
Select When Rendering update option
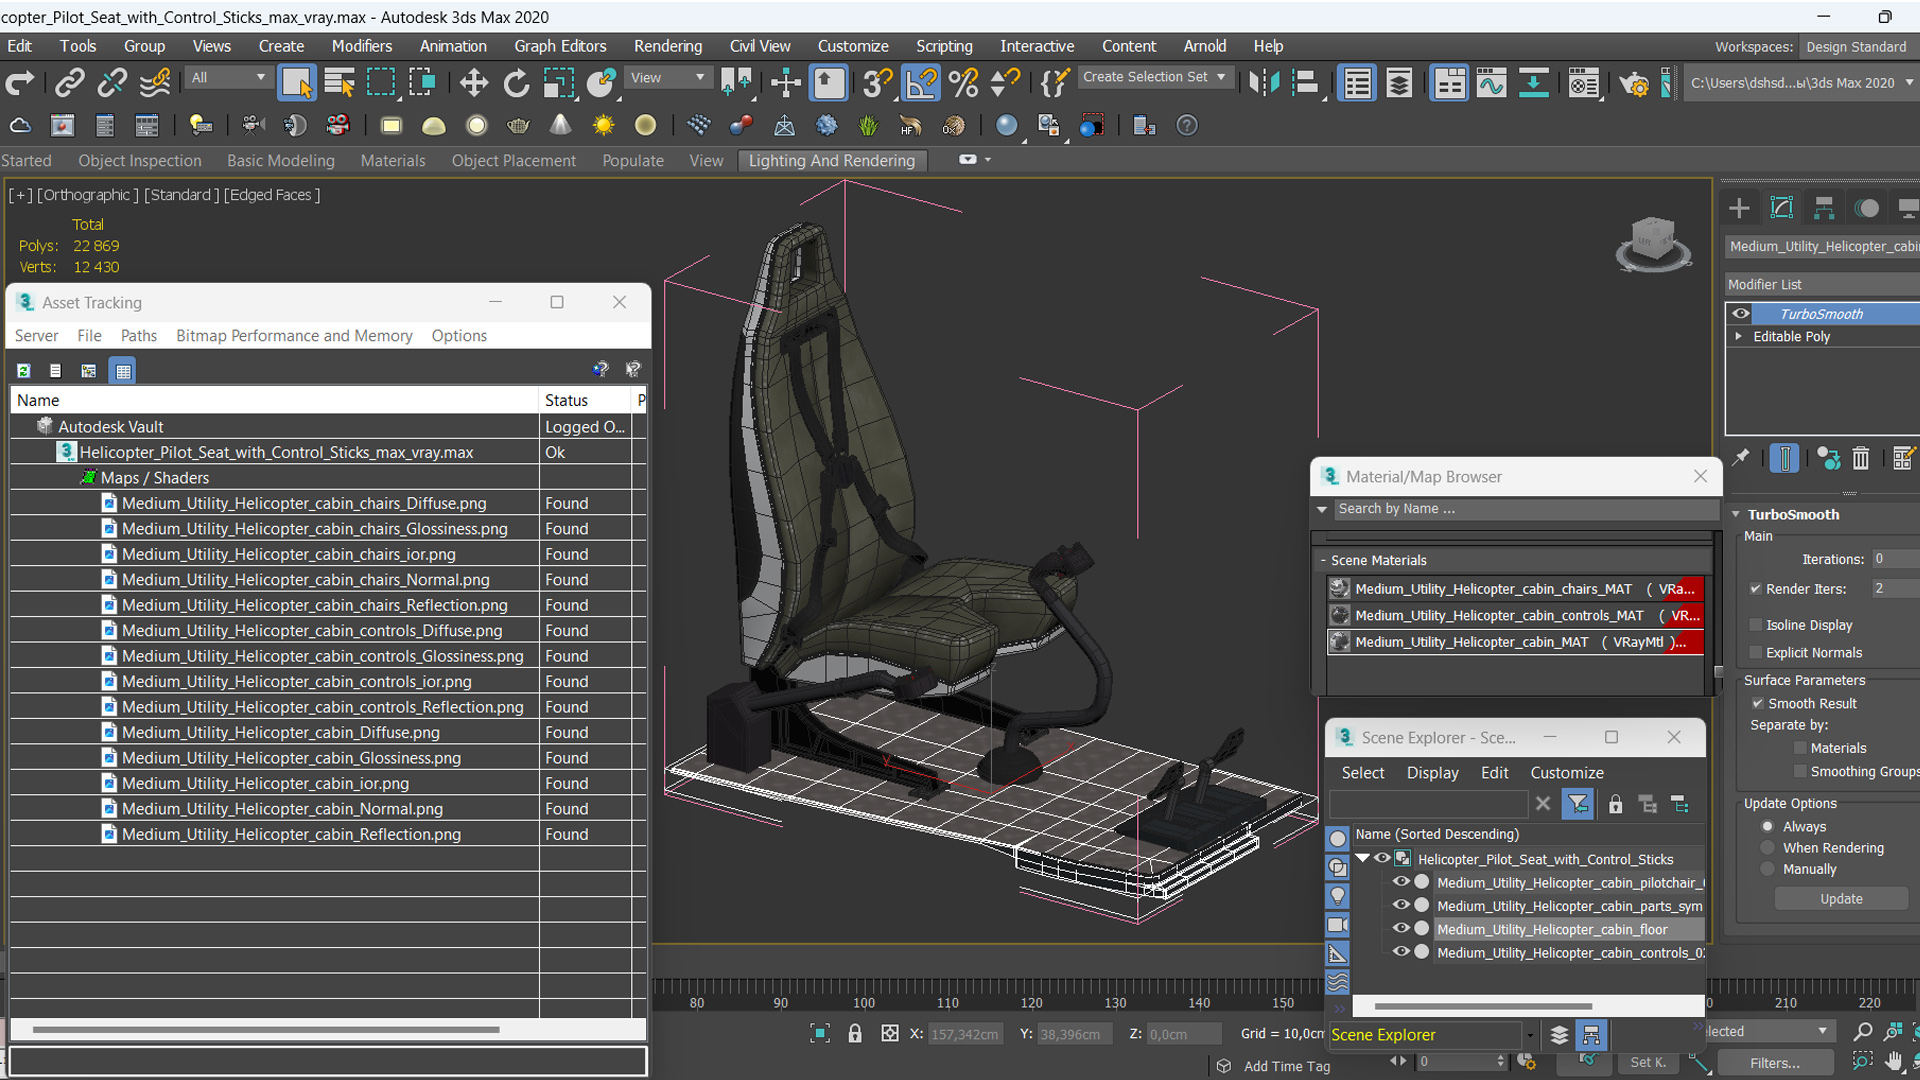pos(1768,847)
